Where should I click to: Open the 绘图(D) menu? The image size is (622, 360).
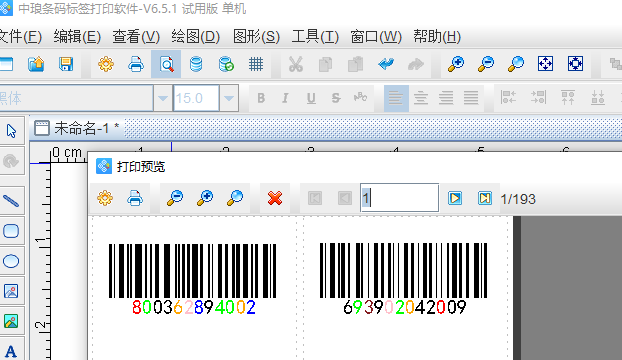click(195, 37)
